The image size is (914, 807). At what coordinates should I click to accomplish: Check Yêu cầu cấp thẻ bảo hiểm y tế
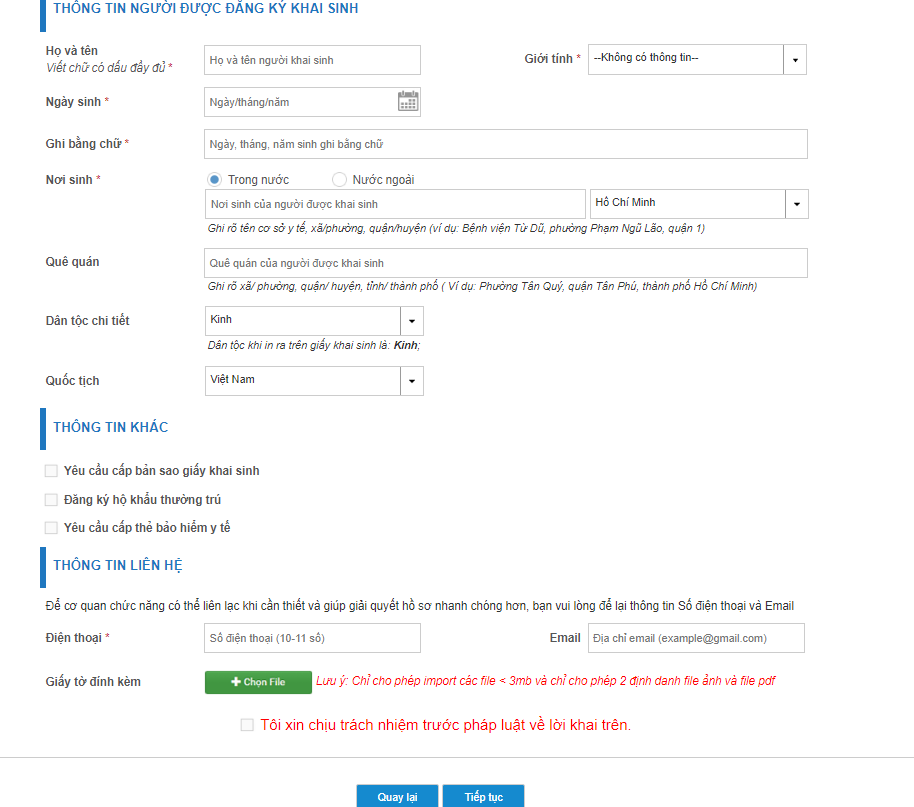[51, 528]
